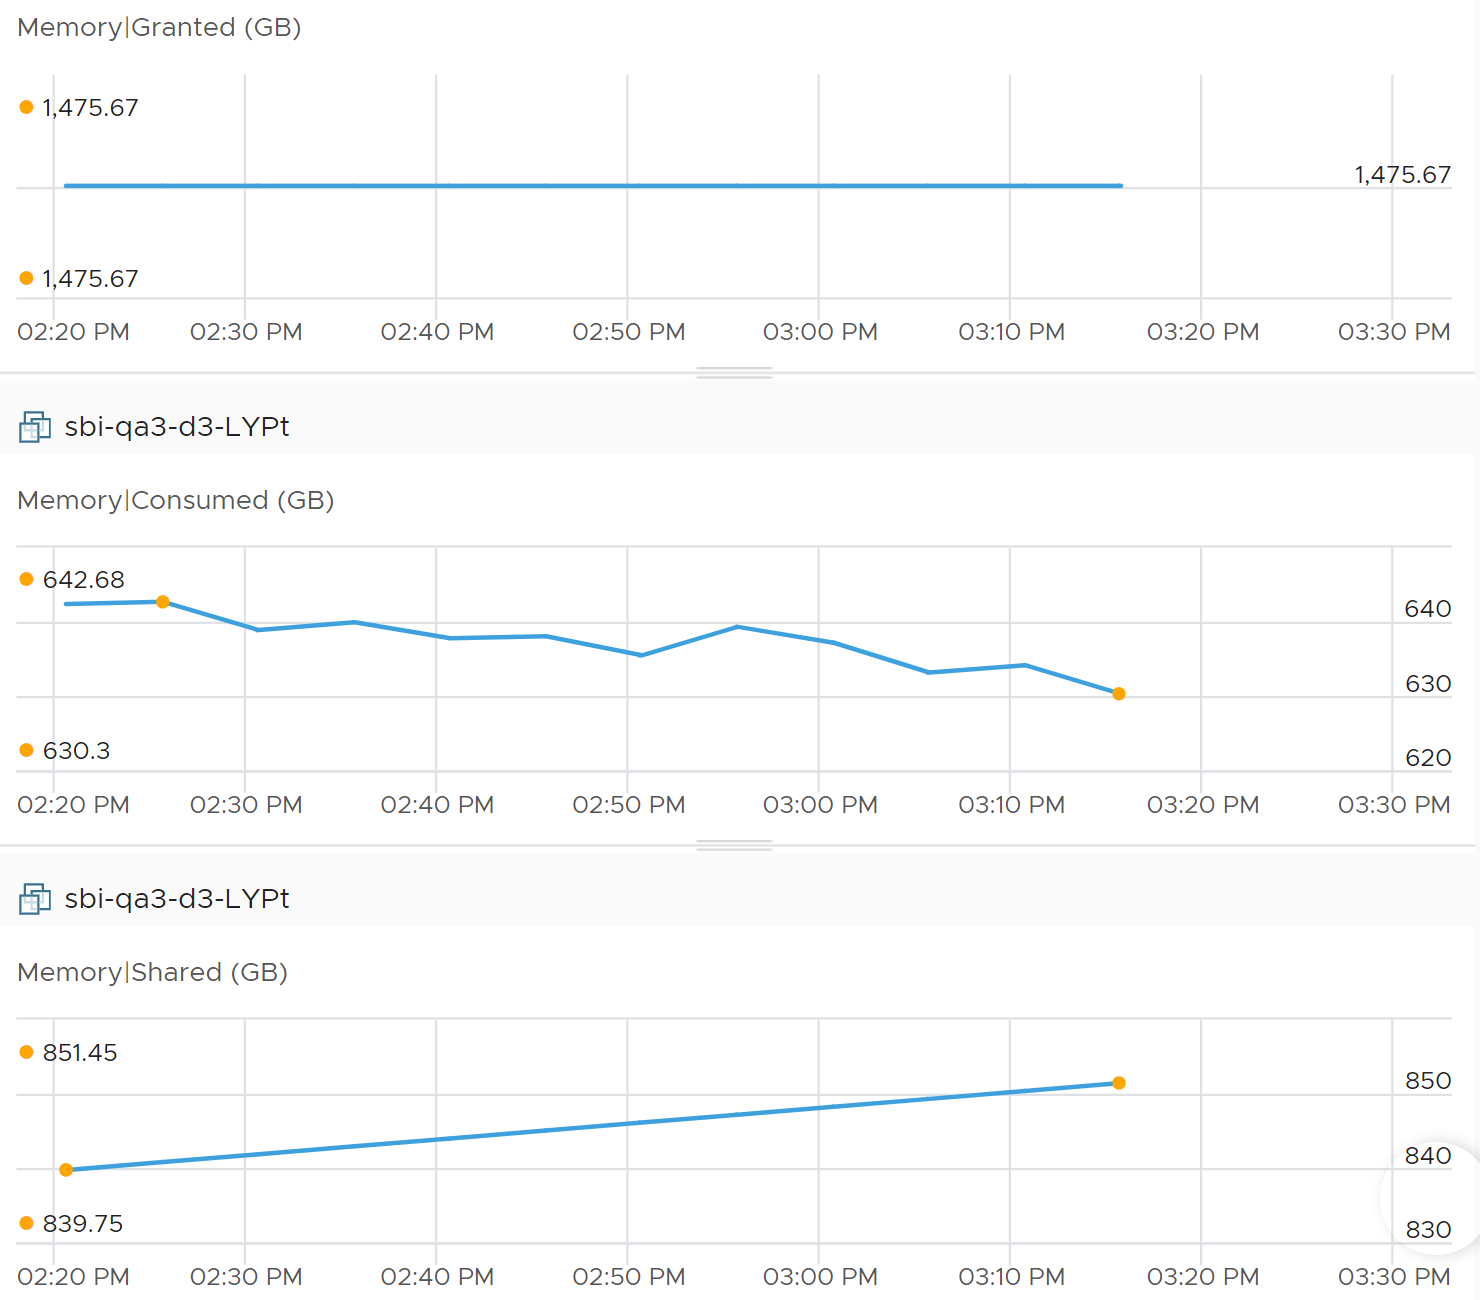Image resolution: width=1480 pixels, height=1300 pixels.
Task: Click the 1,475.67 right axis label
Action: click(1403, 175)
